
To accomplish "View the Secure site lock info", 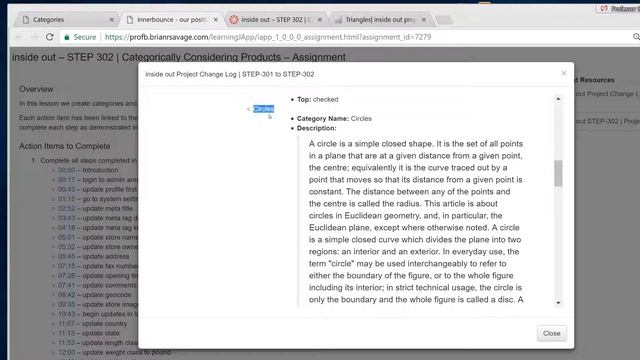I will (80, 37).
